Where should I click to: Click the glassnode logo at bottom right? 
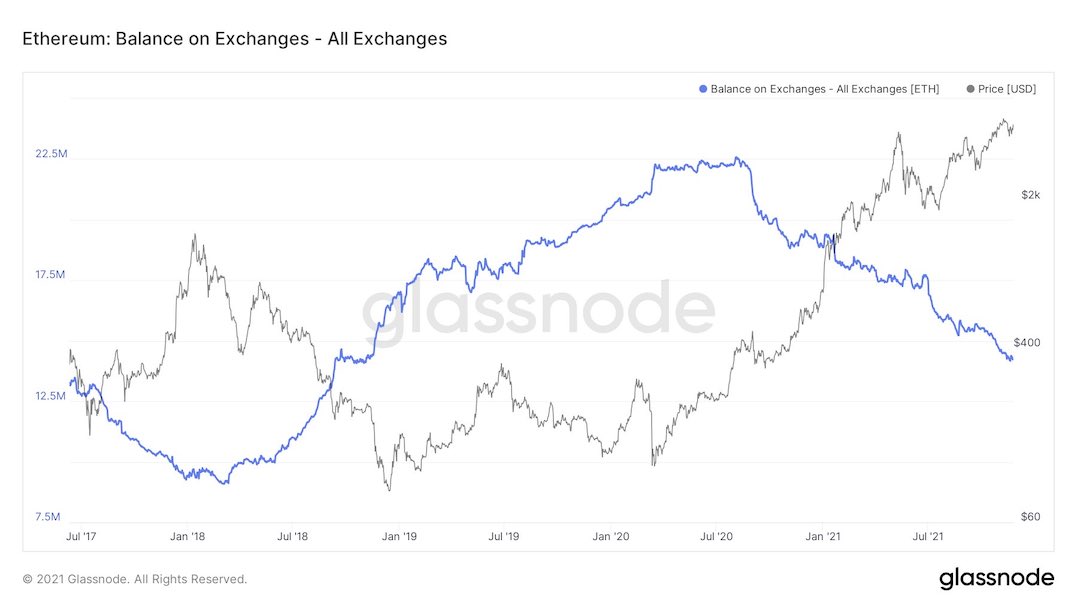(996, 578)
